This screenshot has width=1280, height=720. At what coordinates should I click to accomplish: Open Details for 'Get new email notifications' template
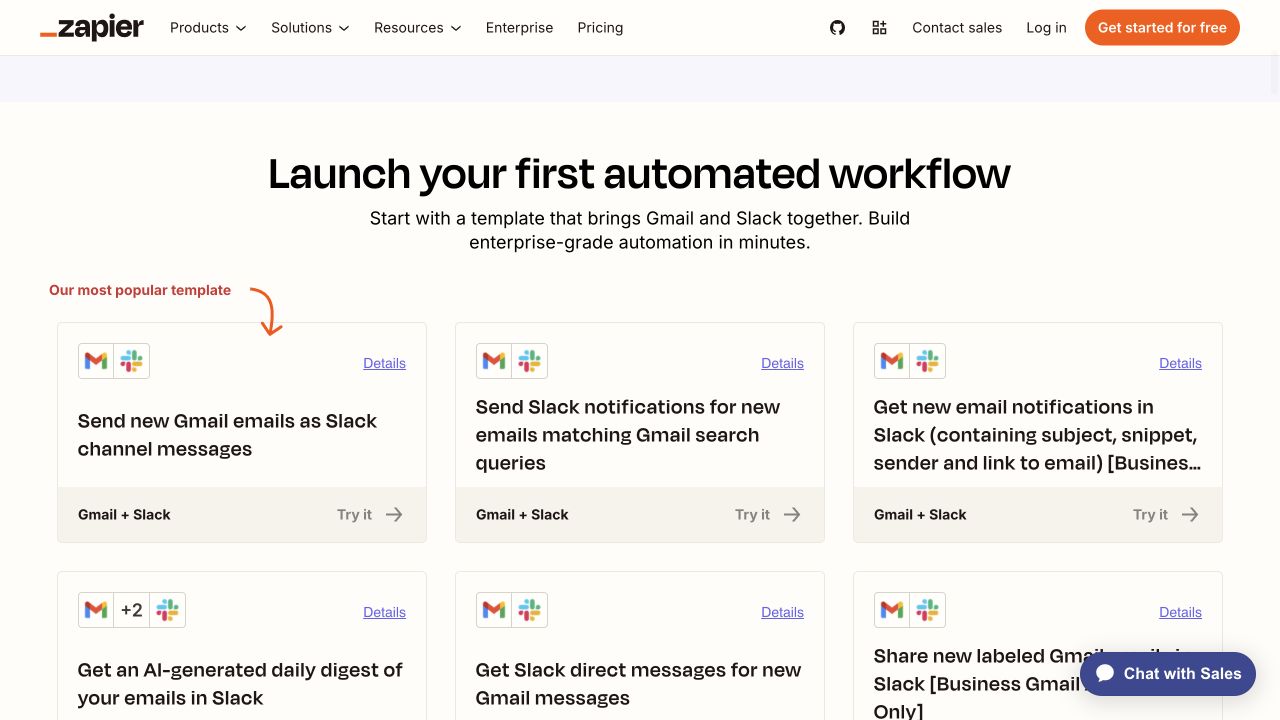click(x=1180, y=363)
